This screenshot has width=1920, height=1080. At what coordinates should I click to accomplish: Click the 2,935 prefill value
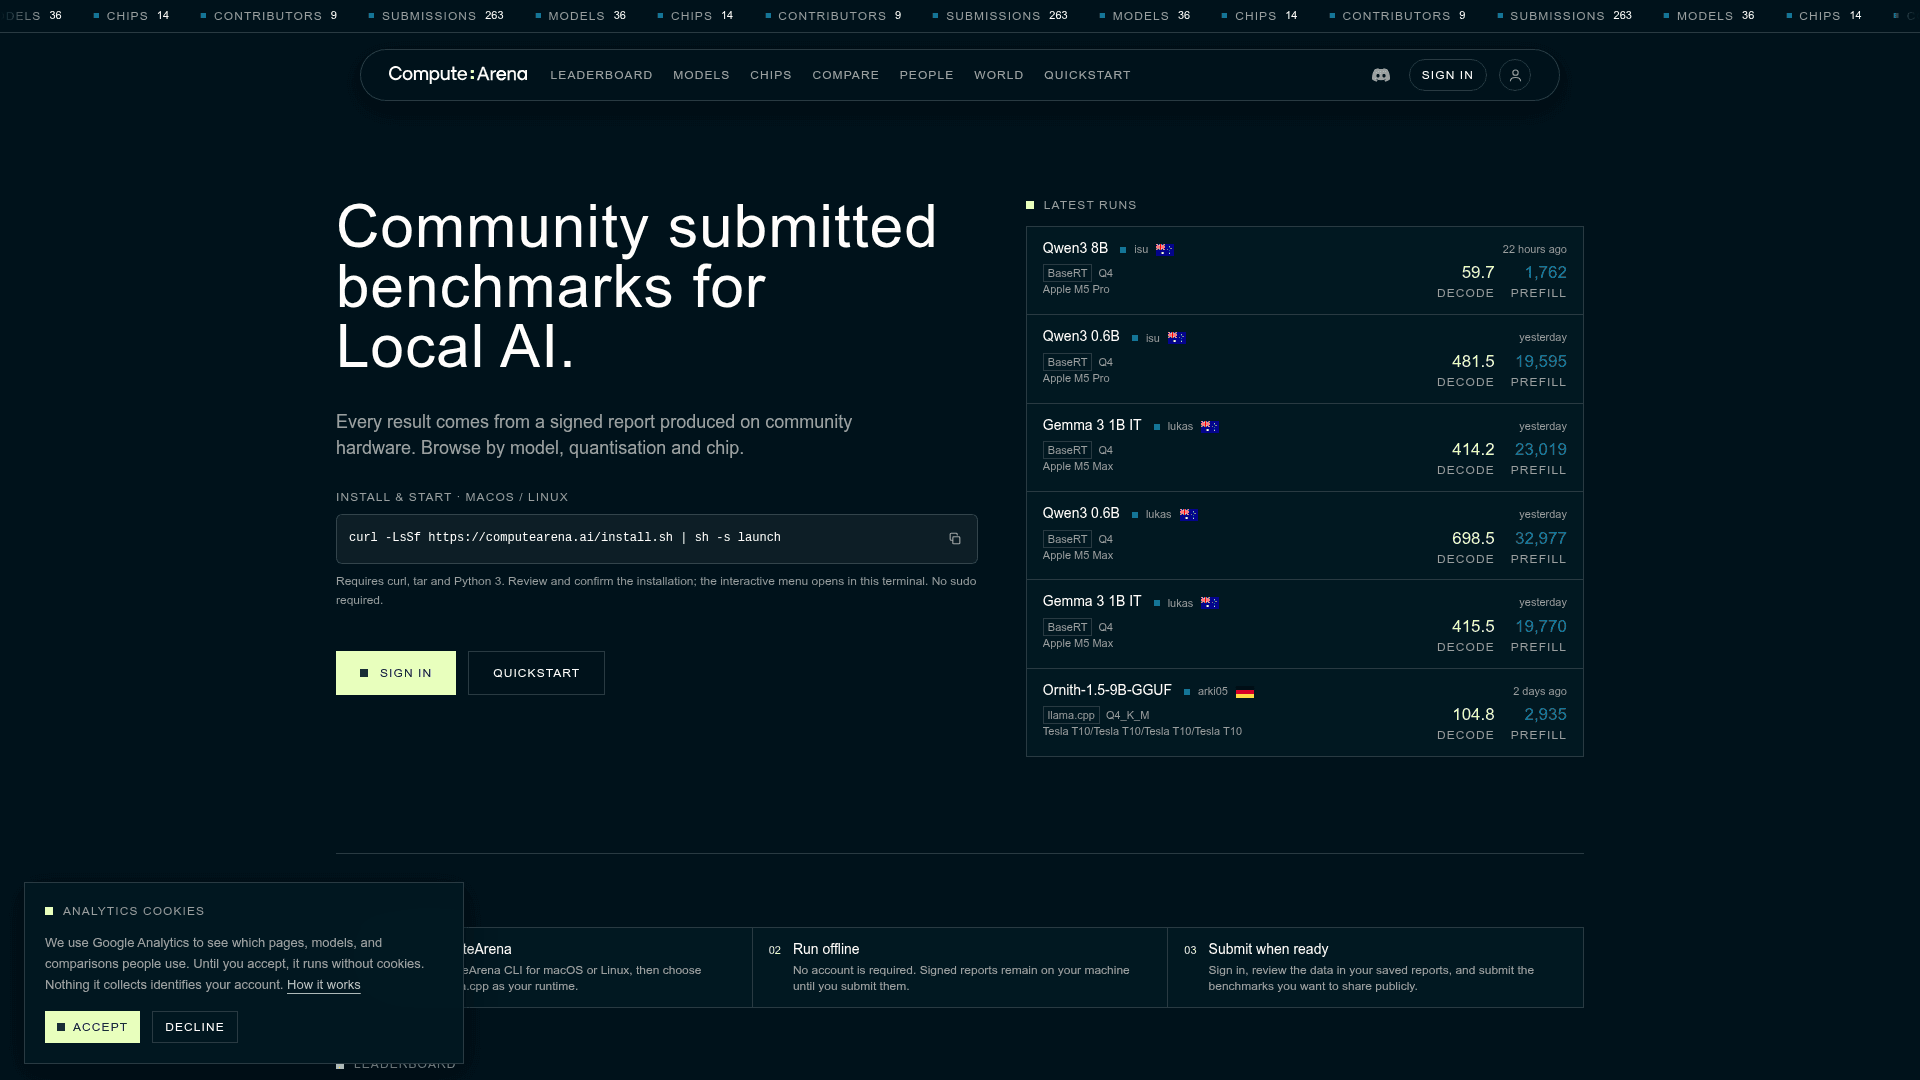1545,715
